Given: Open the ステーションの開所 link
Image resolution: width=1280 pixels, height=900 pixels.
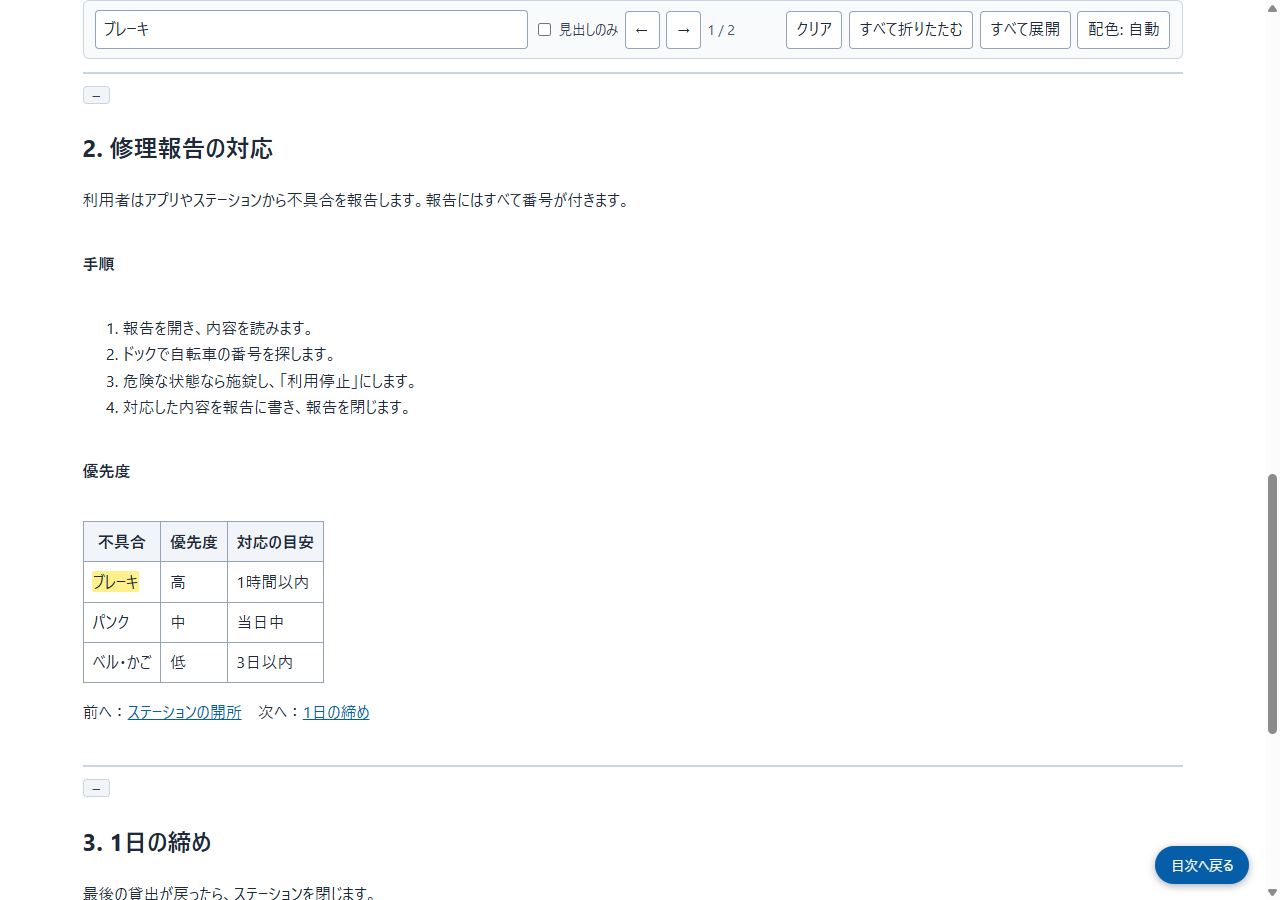Looking at the screenshot, I should pos(184,712).
